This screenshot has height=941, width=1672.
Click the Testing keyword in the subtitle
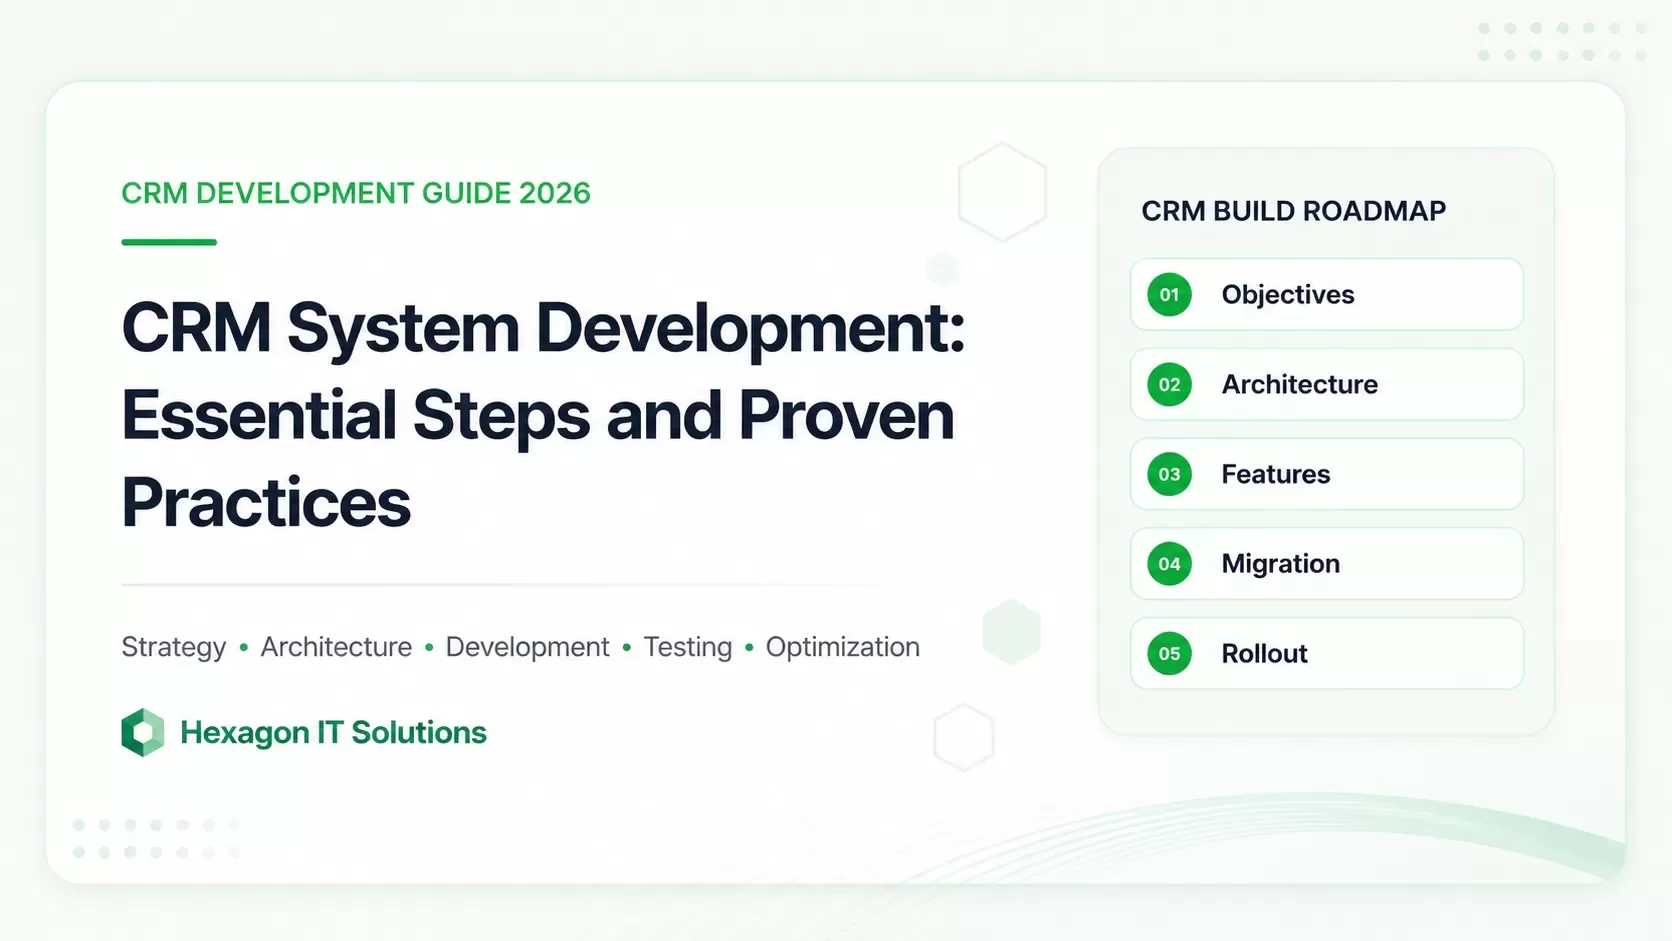[x=688, y=648]
